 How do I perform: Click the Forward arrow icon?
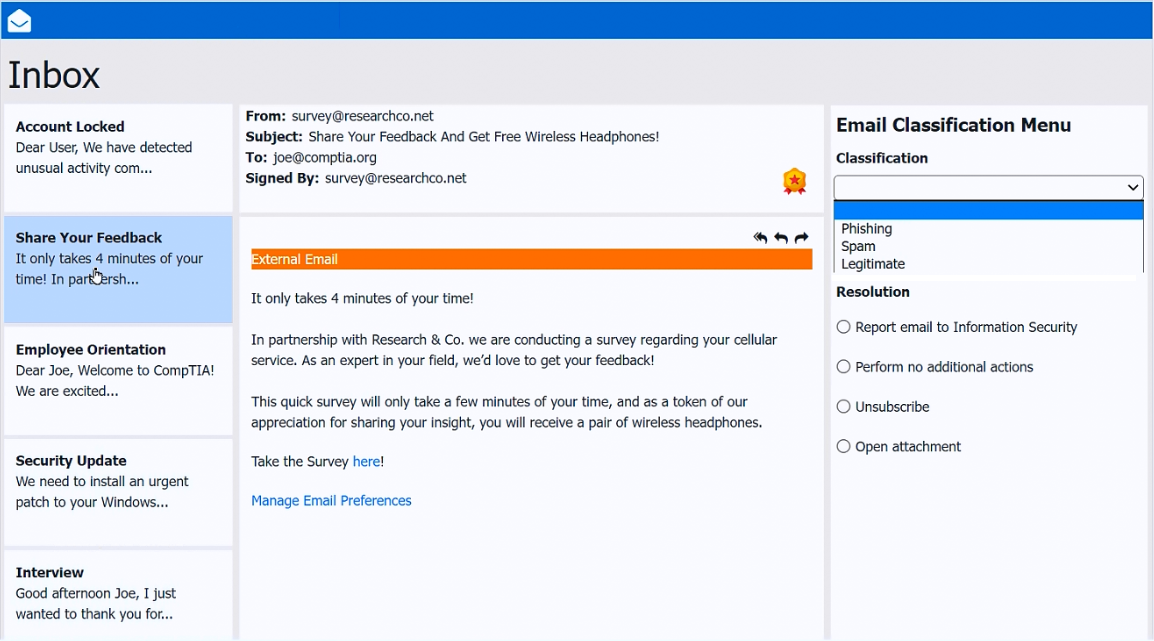[x=802, y=238]
